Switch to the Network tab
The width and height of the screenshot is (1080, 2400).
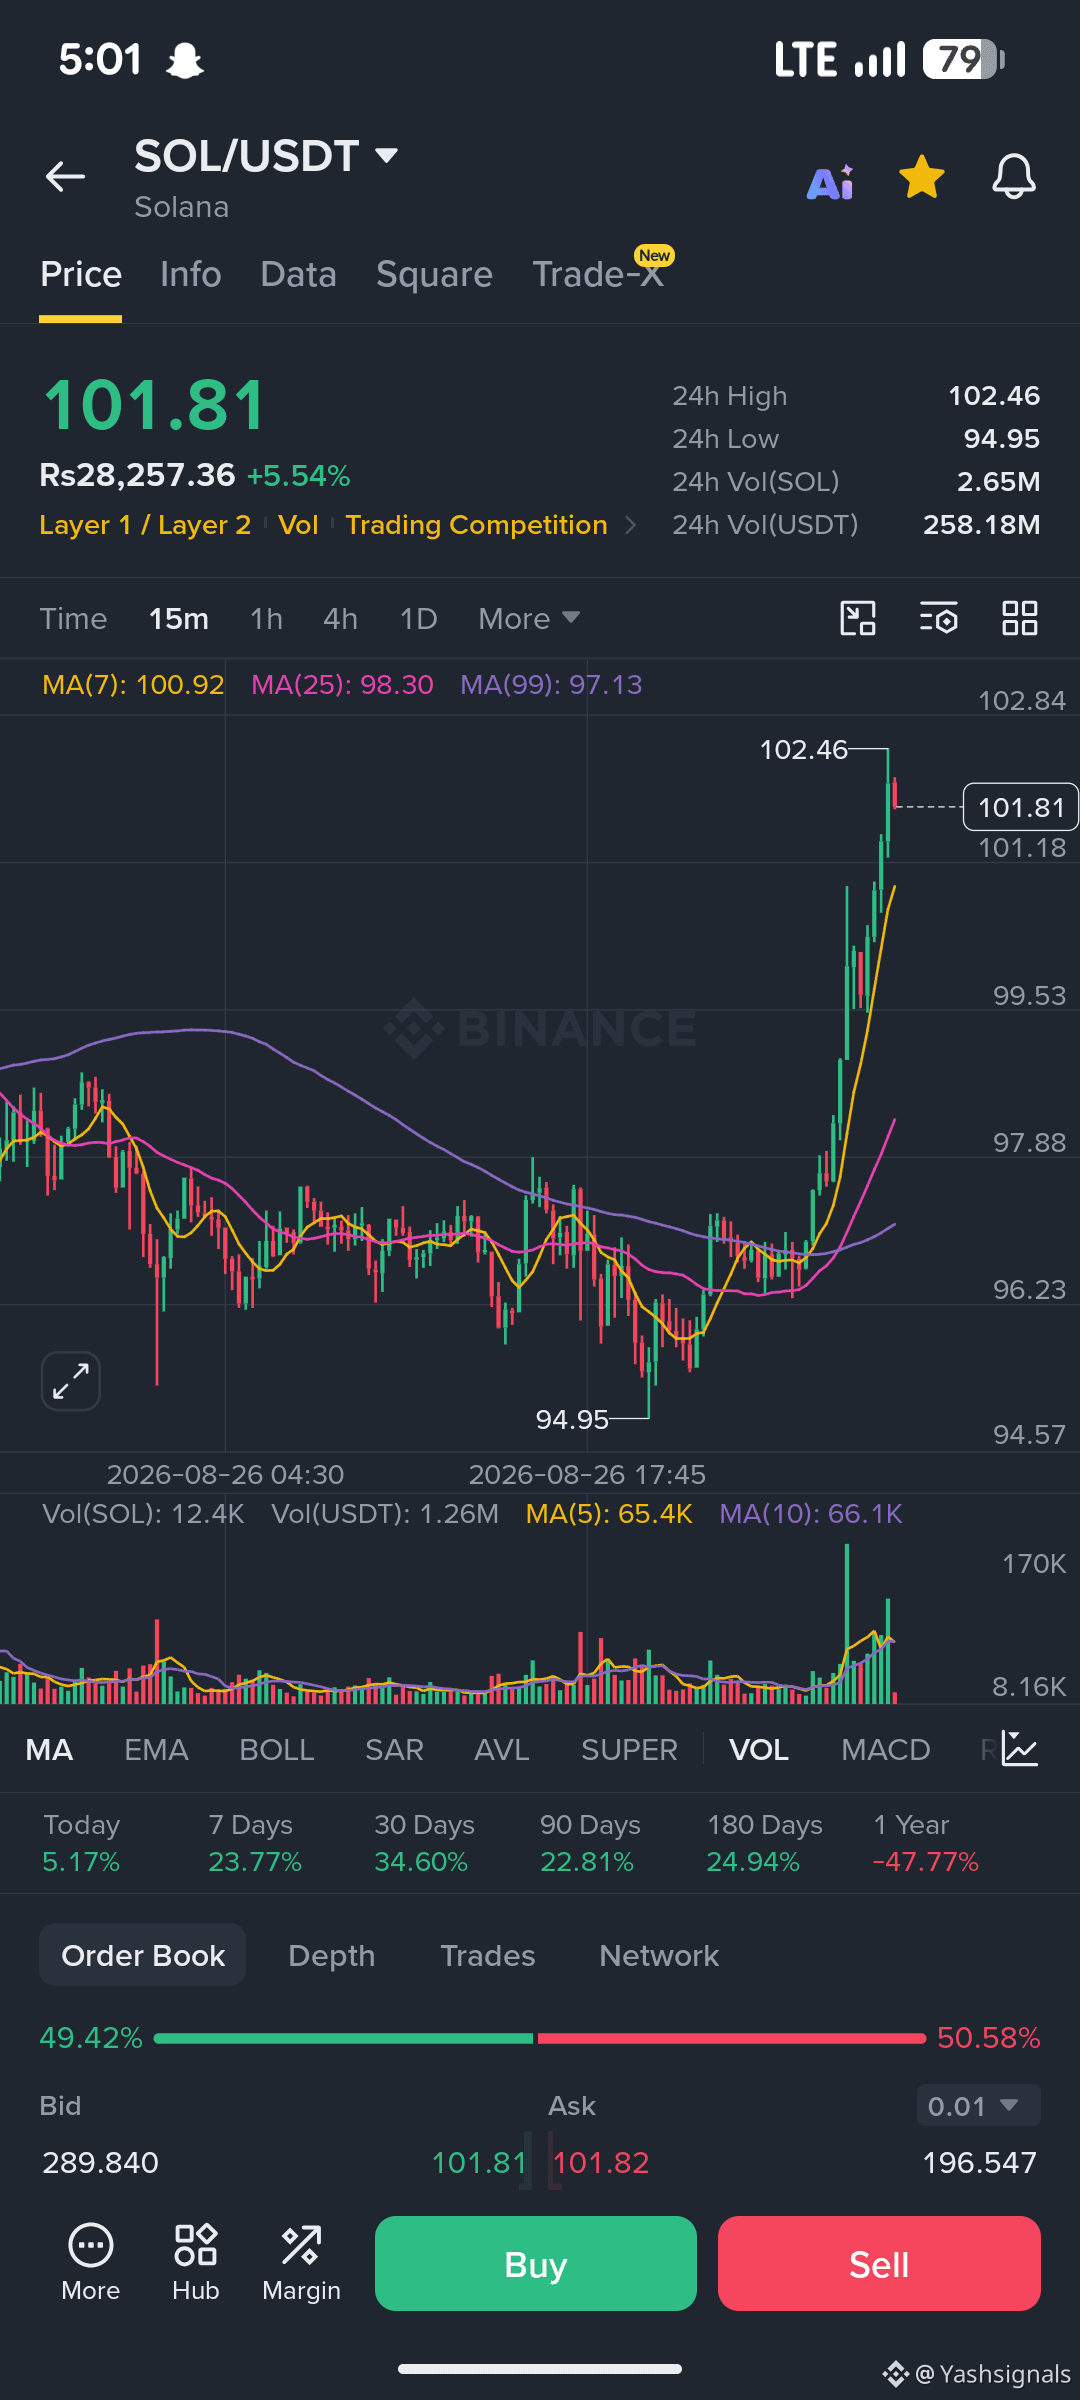[x=659, y=1955]
